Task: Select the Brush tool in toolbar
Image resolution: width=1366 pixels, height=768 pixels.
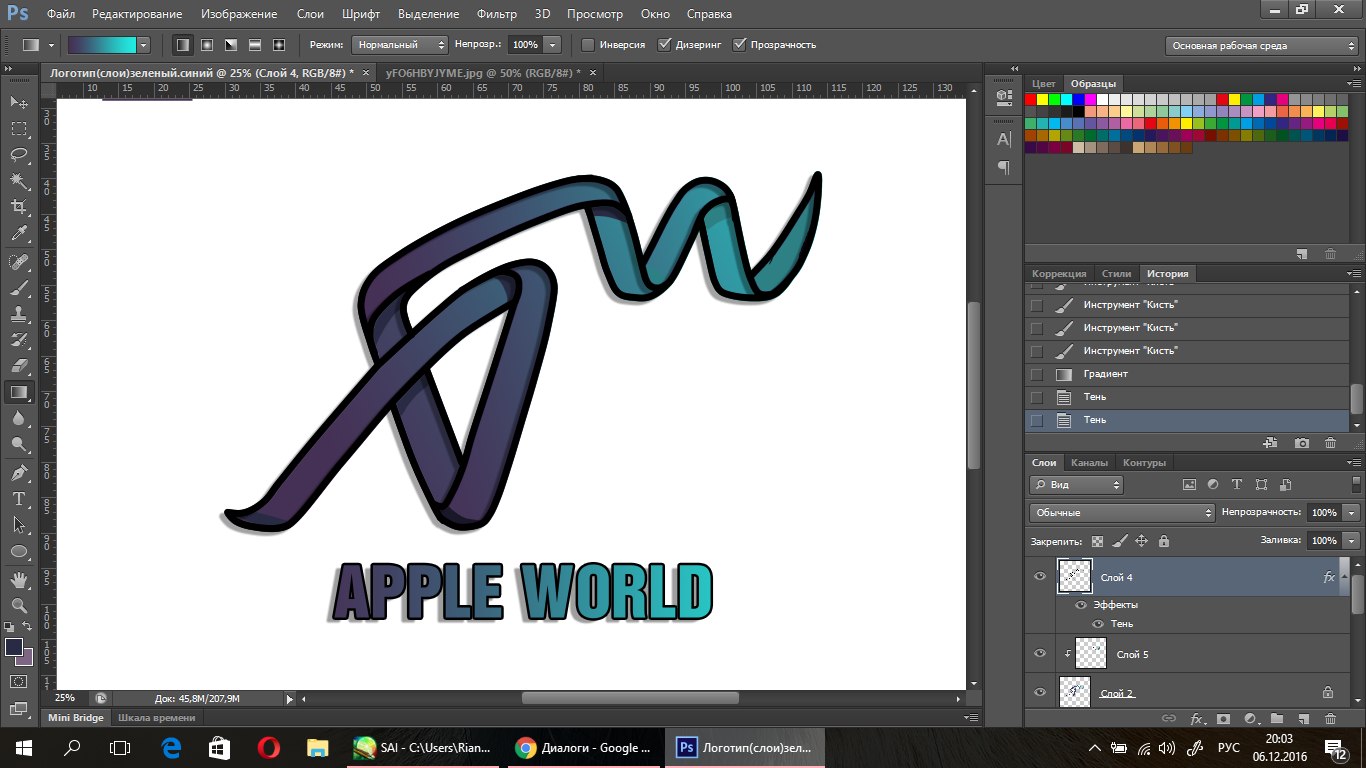Action: coord(19,288)
